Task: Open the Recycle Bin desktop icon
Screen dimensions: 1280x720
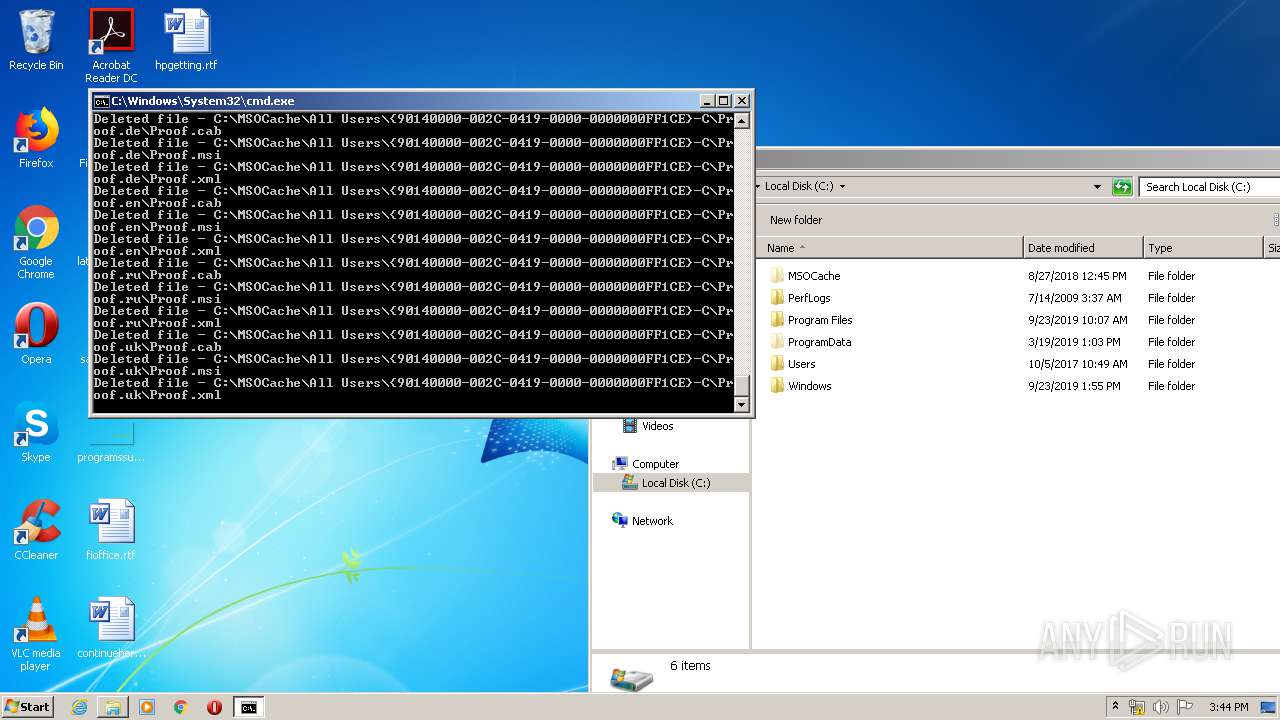Action: point(36,40)
